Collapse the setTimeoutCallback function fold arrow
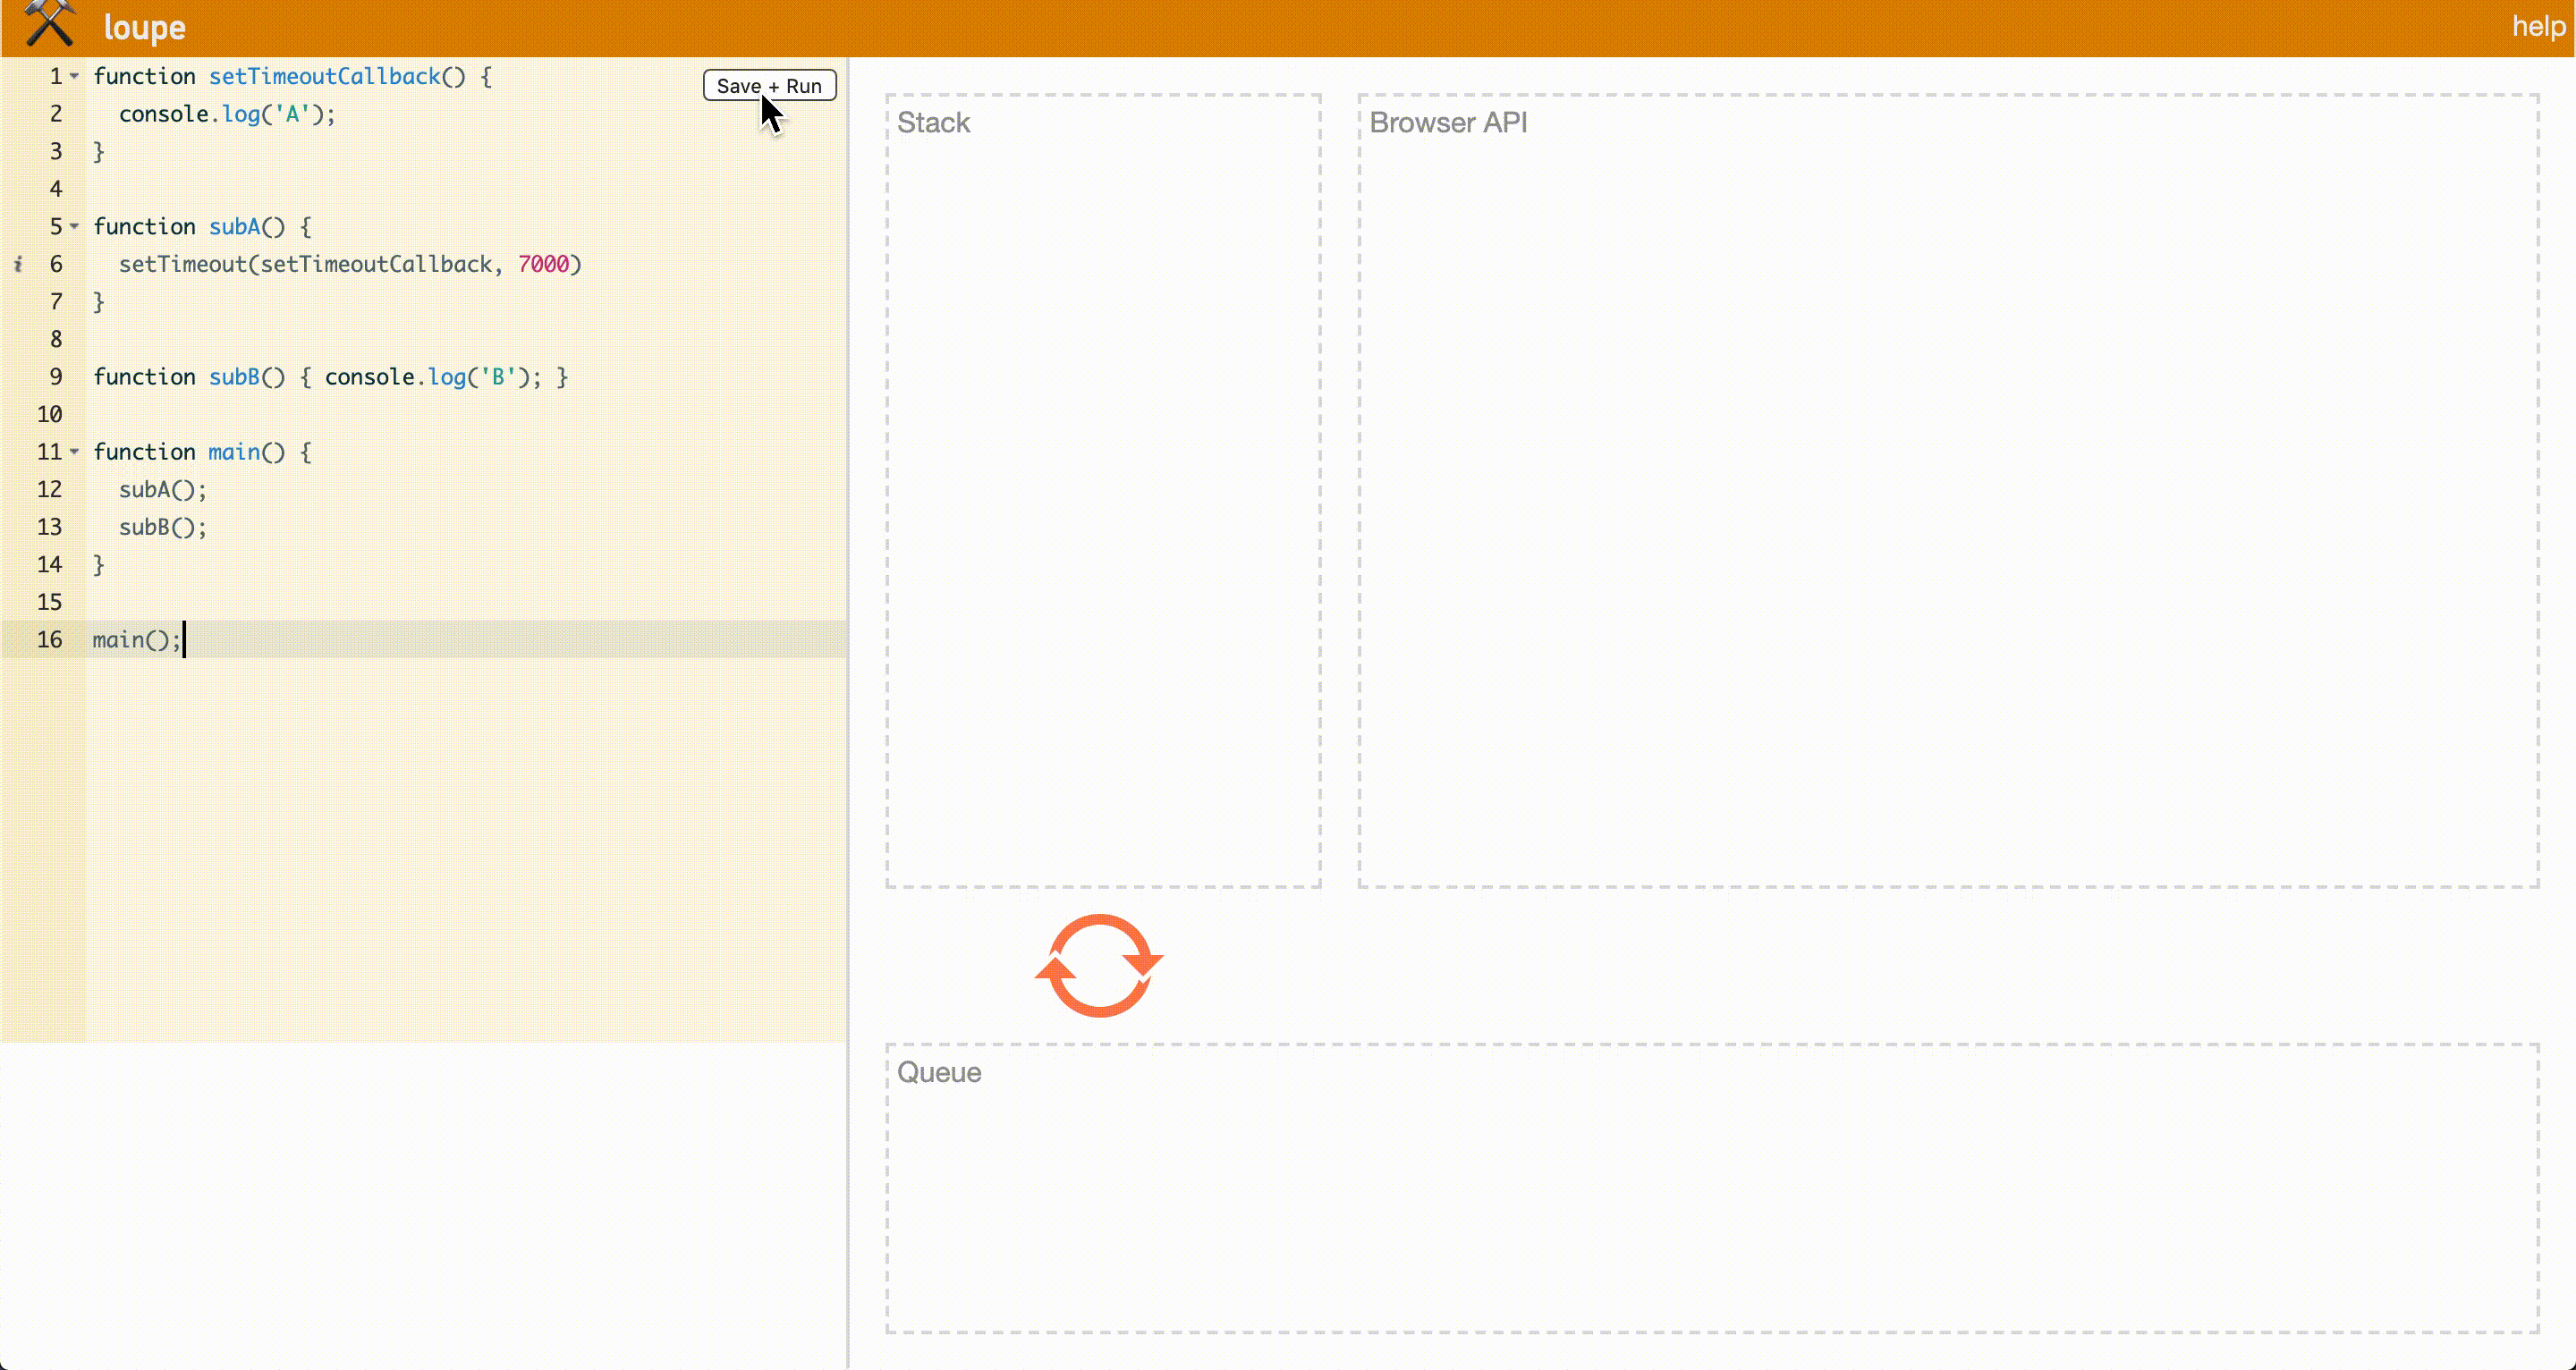 point(74,77)
